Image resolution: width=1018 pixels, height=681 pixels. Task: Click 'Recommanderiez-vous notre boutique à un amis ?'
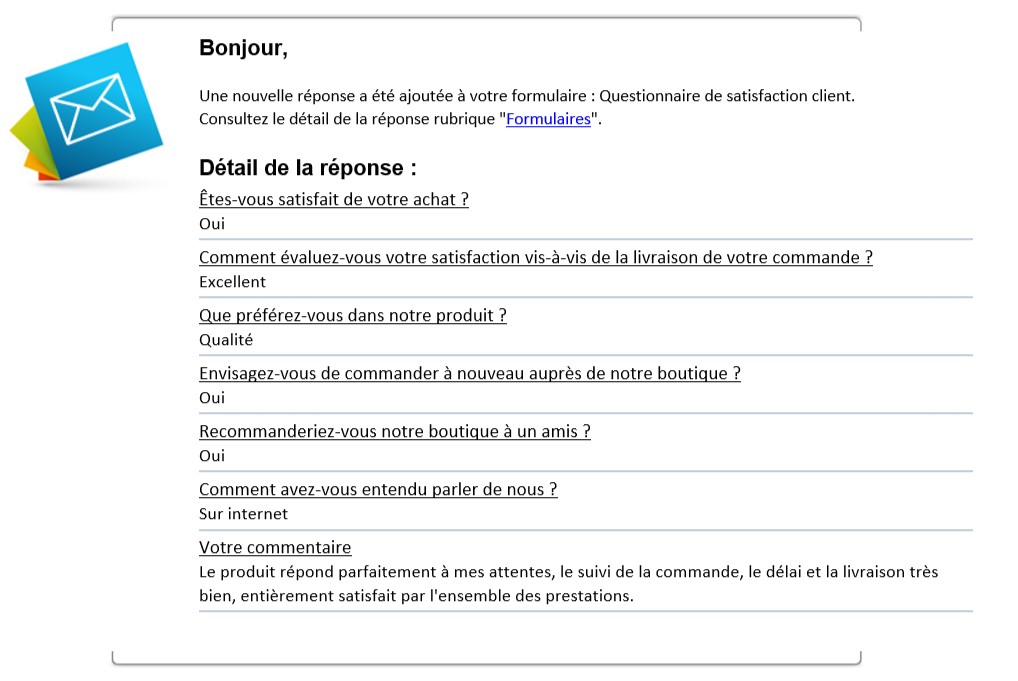tap(395, 432)
